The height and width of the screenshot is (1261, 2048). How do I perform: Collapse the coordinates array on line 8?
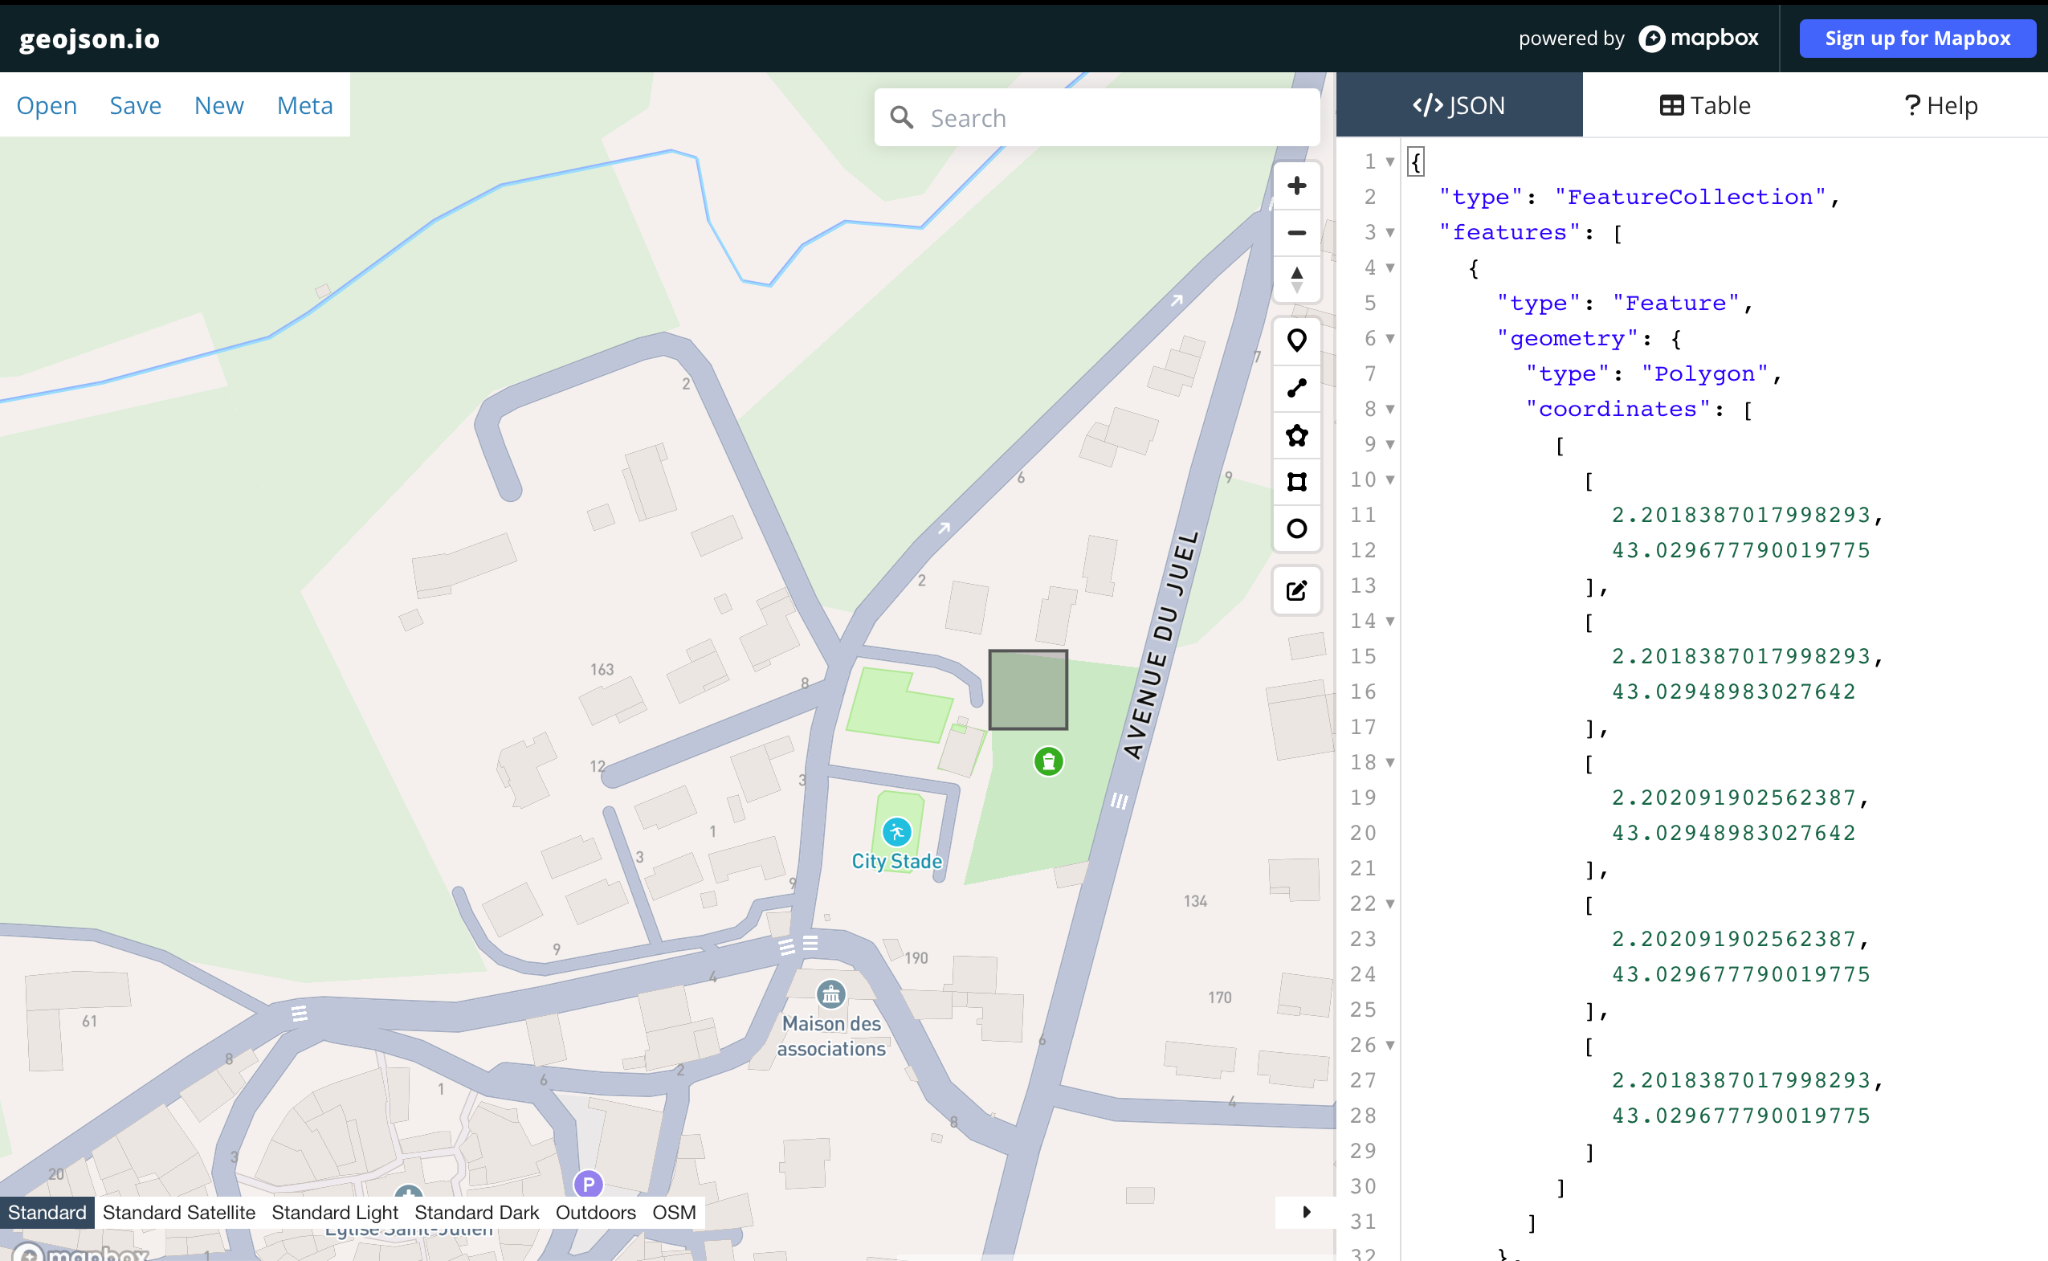click(1389, 409)
